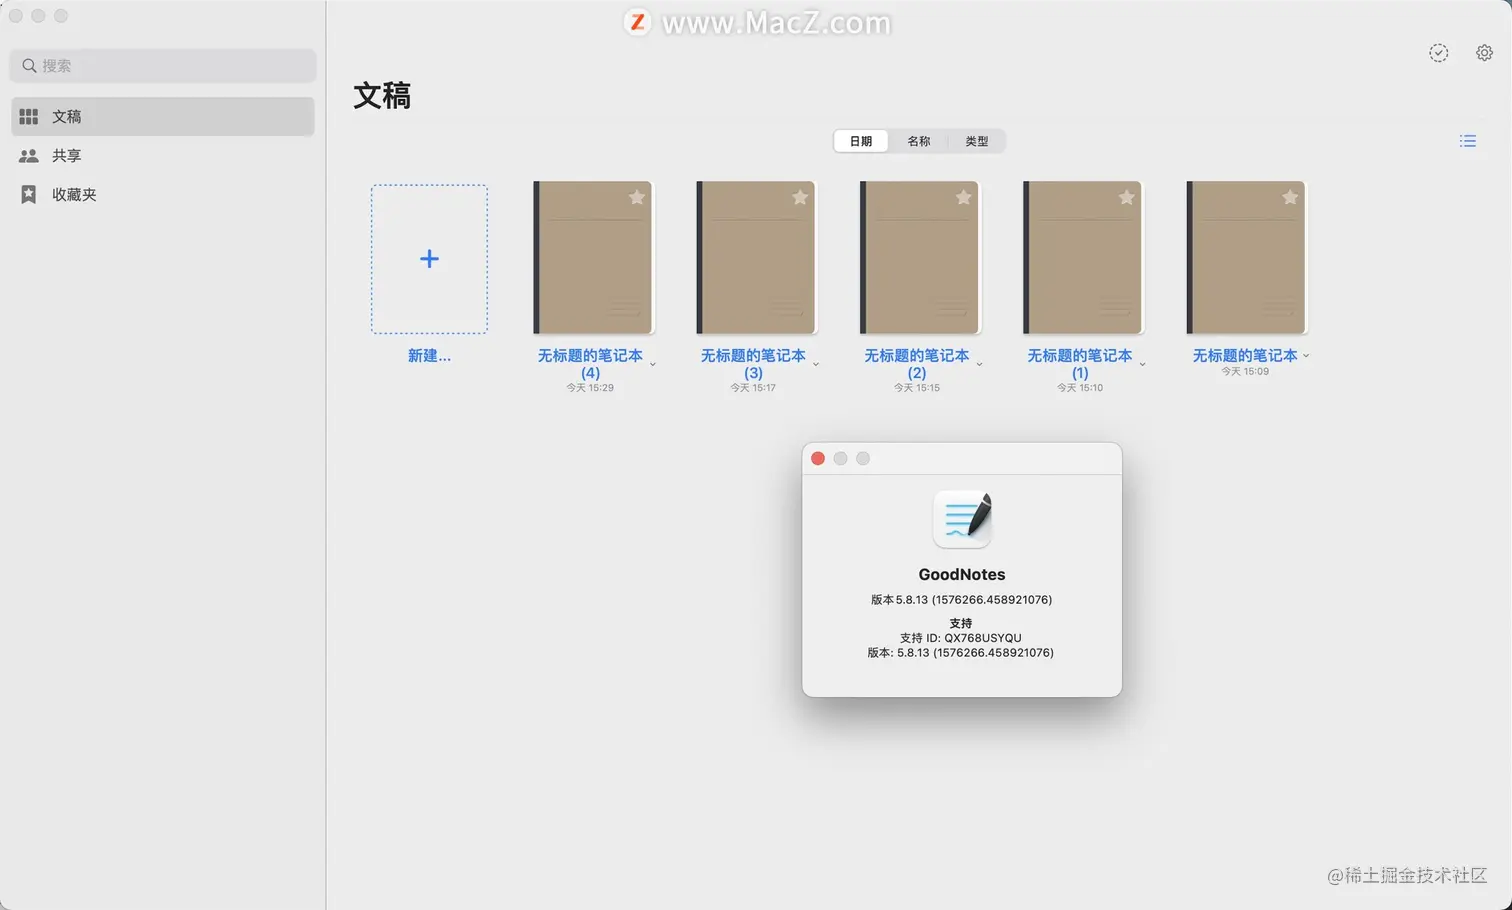
Task: Click the select checkmark circle icon
Action: (1438, 53)
